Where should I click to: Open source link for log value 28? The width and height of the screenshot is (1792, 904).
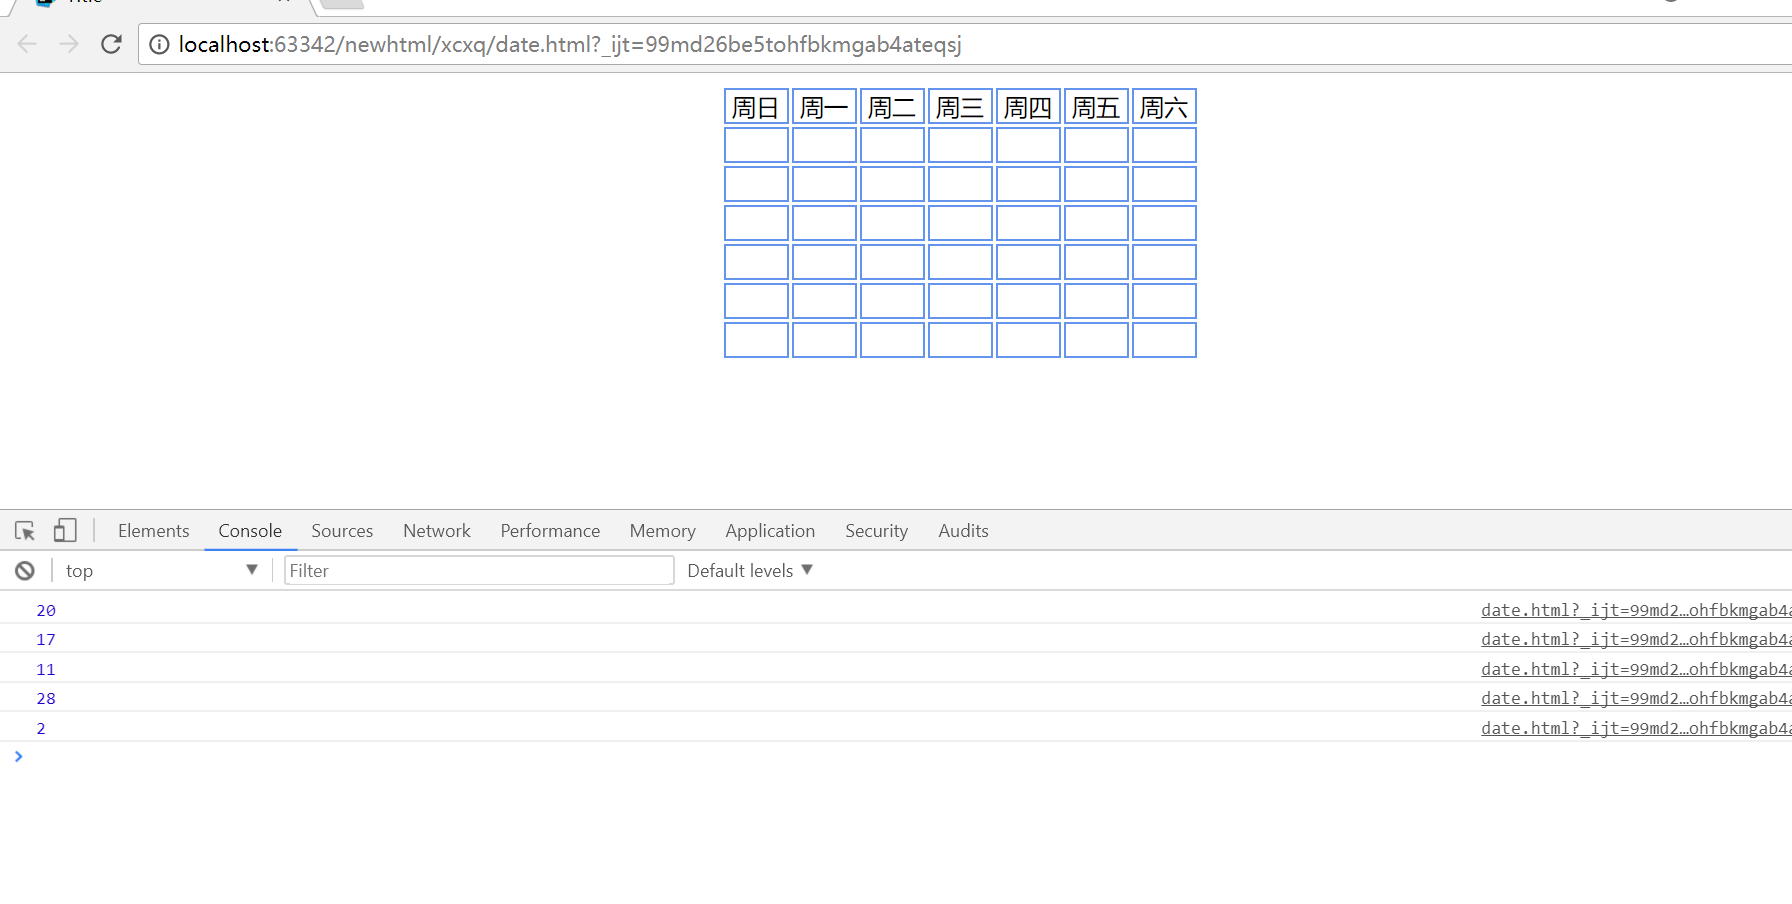point(1636,698)
